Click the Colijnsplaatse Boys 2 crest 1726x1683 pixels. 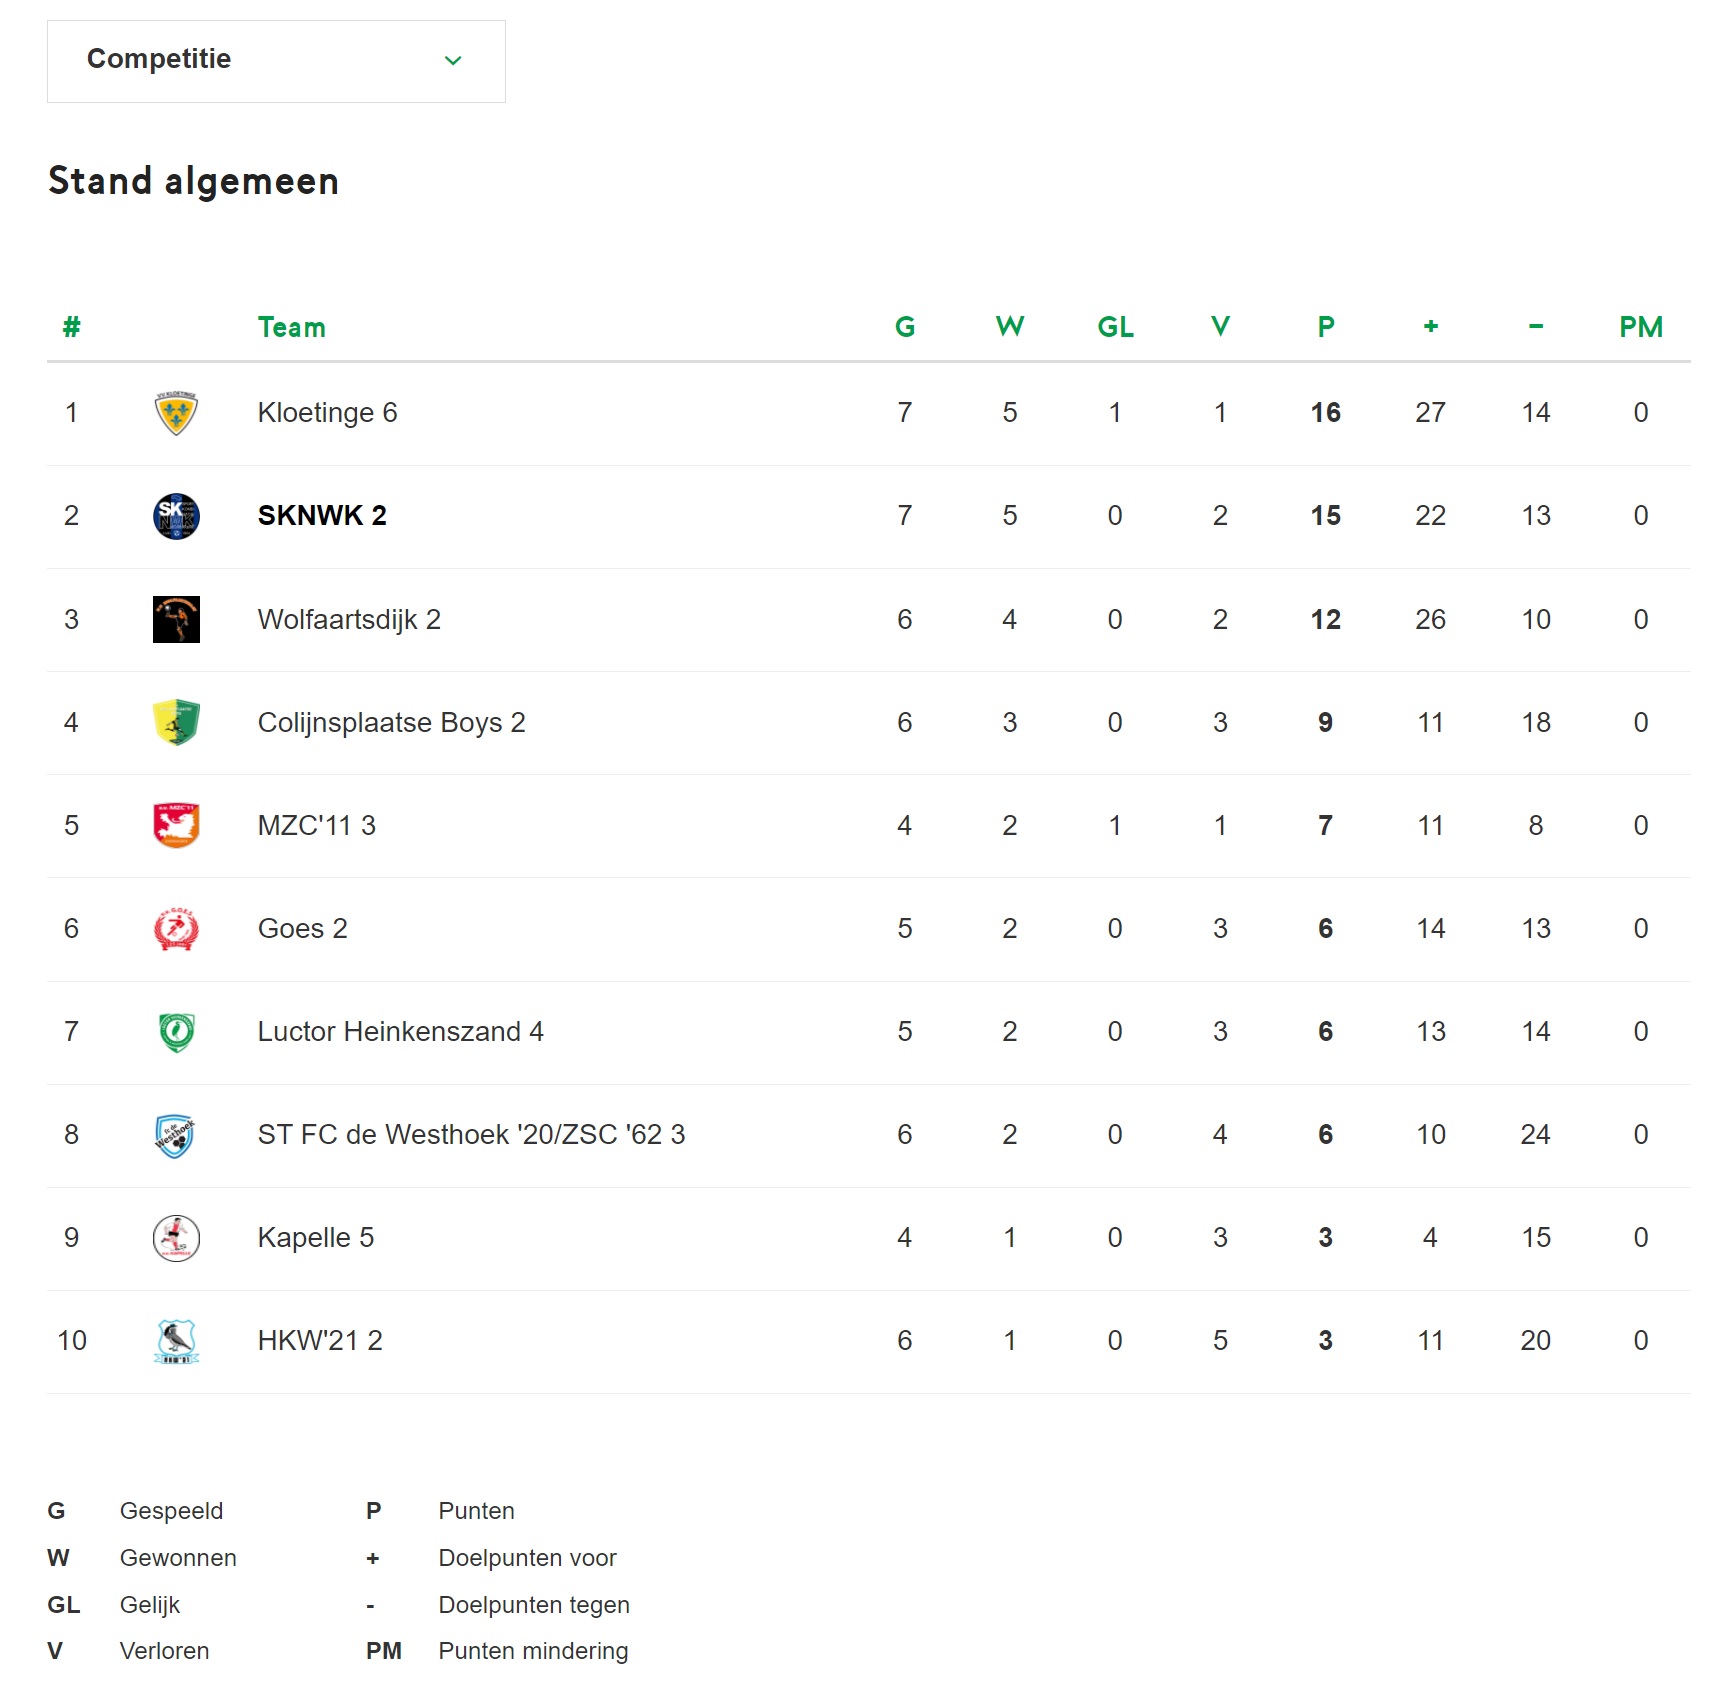click(176, 722)
